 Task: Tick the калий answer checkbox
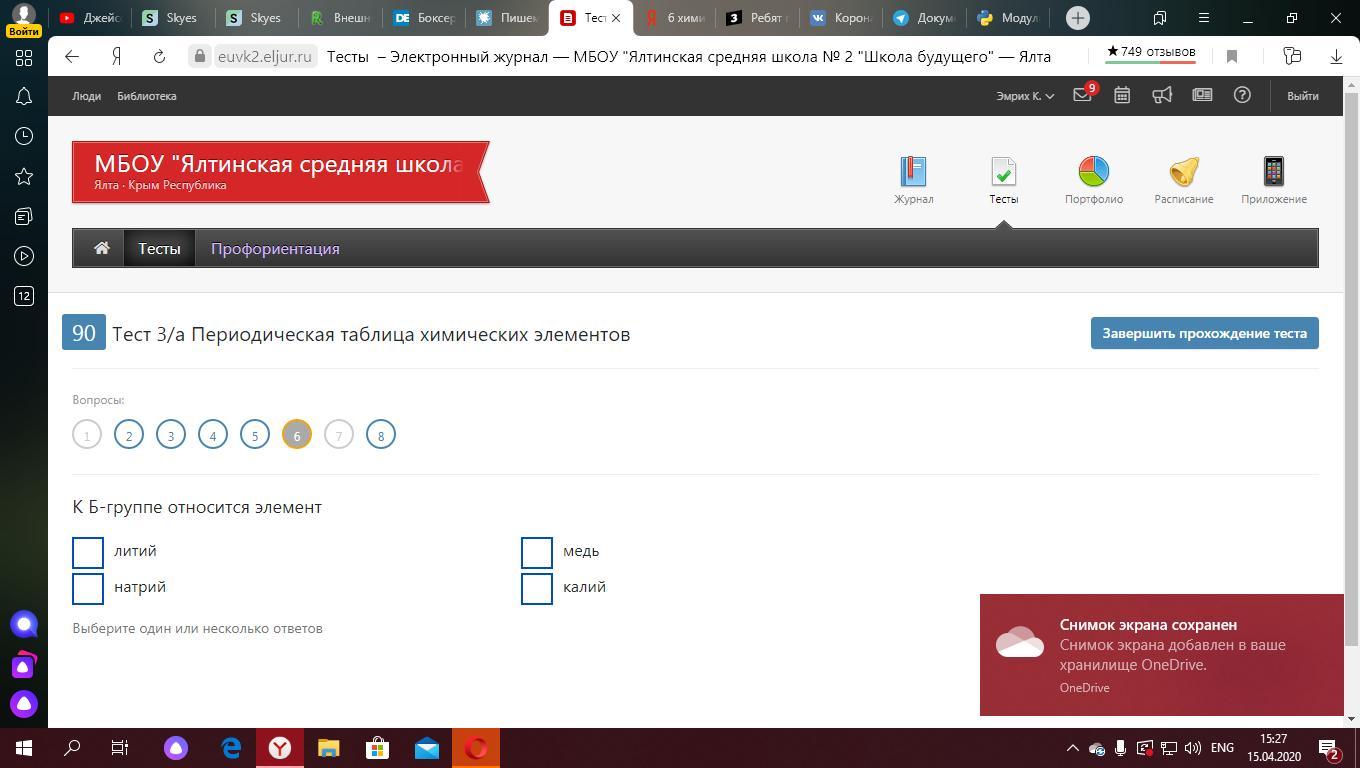pyautogui.click(x=537, y=588)
